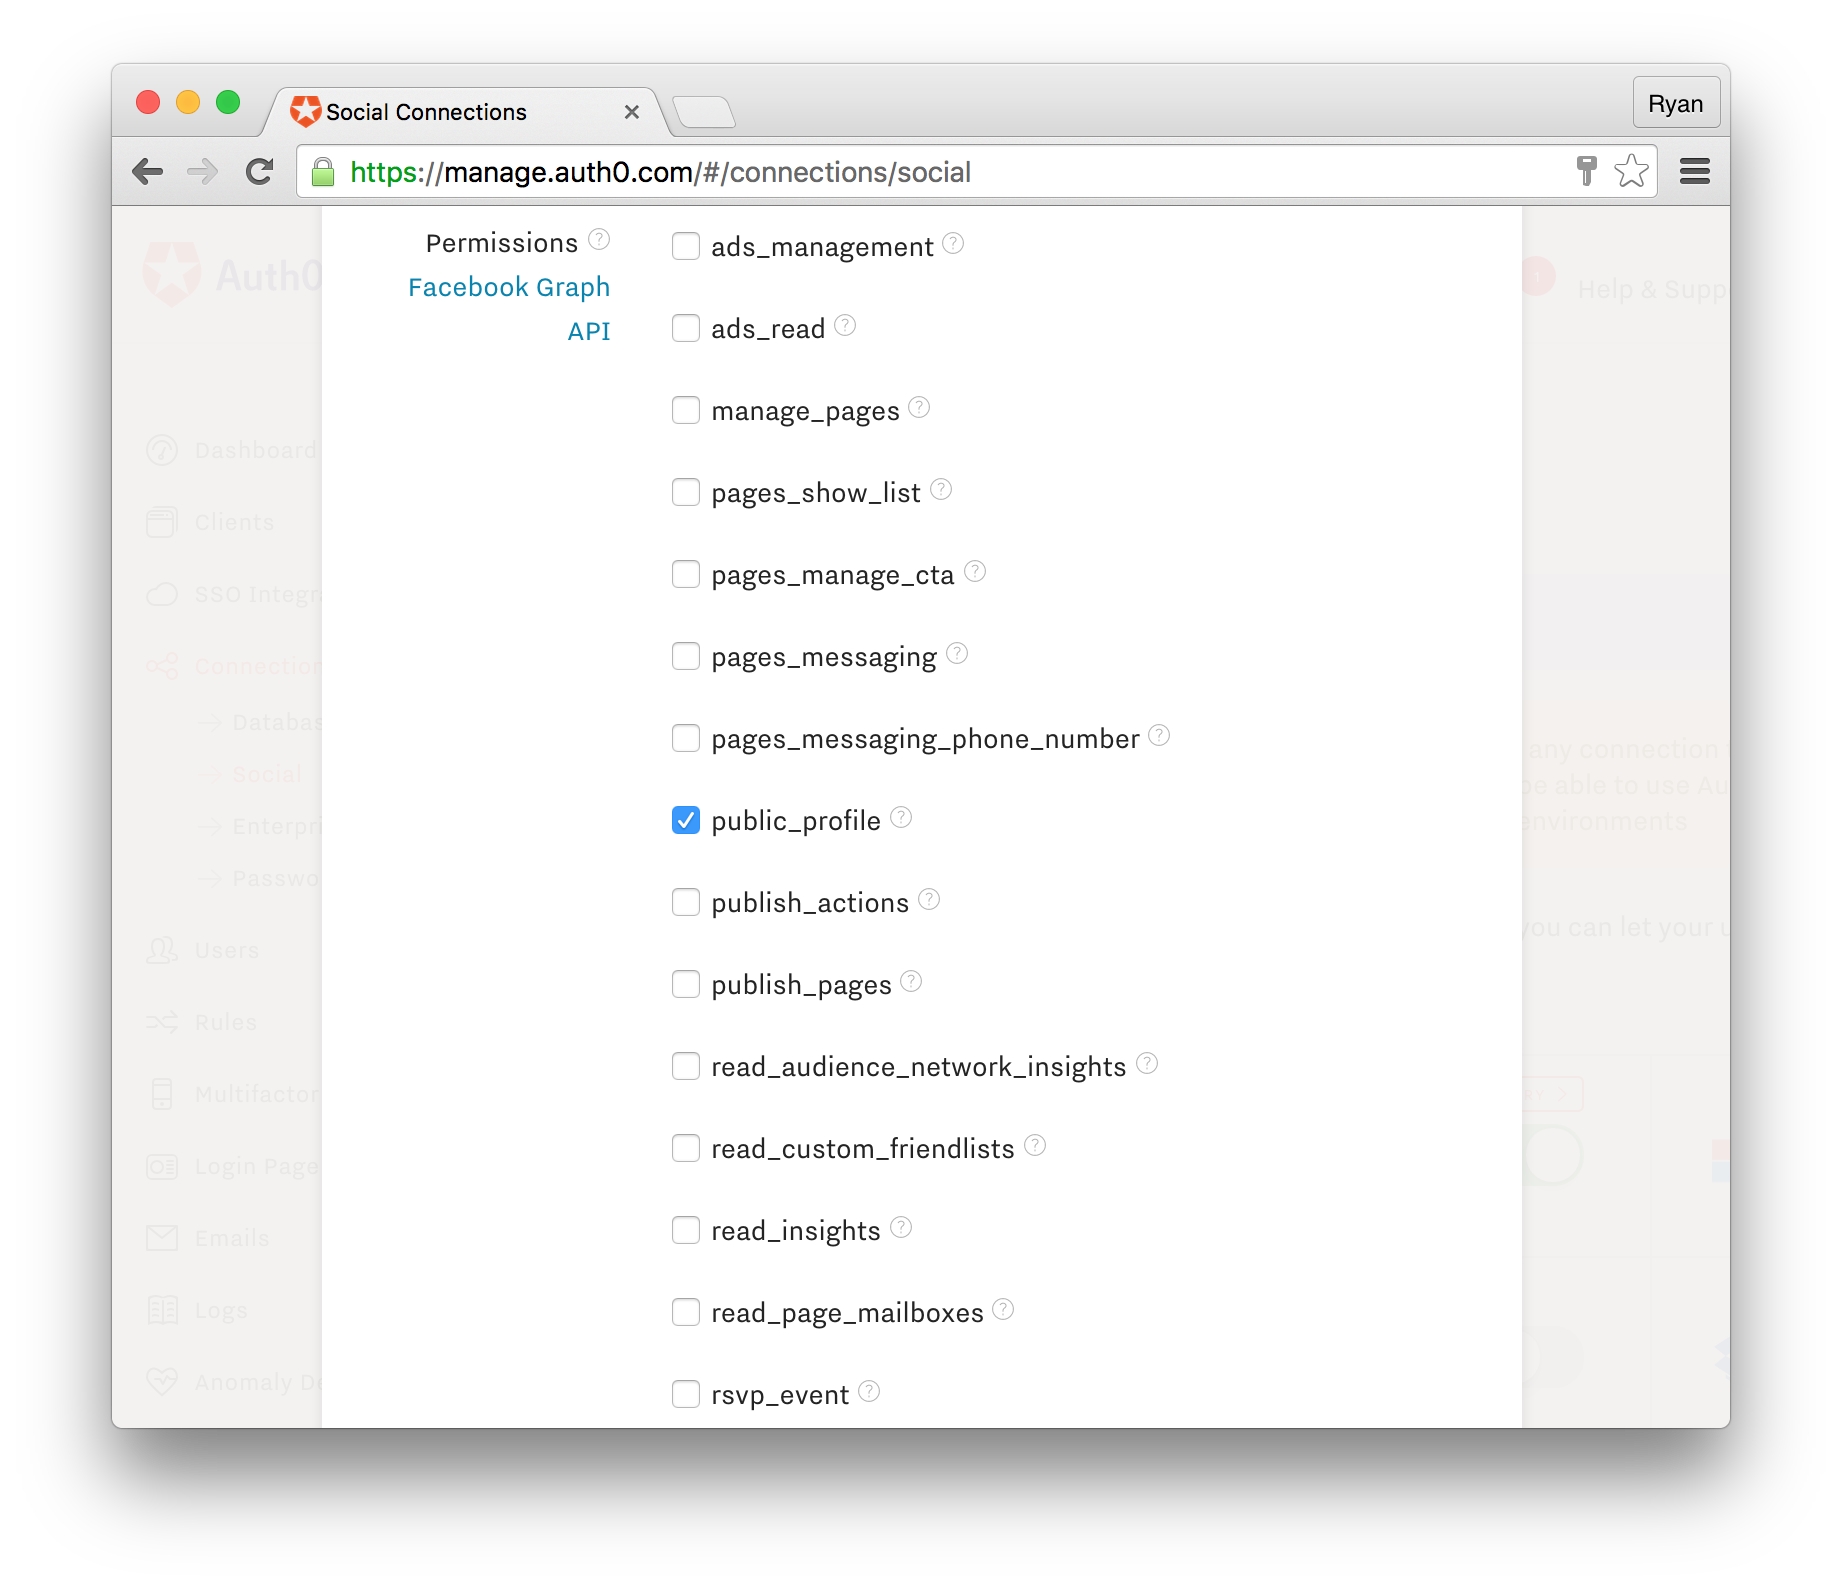Click help icon beside pages_manage_cta
The height and width of the screenshot is (1588, 1842).
click(975, 571)
